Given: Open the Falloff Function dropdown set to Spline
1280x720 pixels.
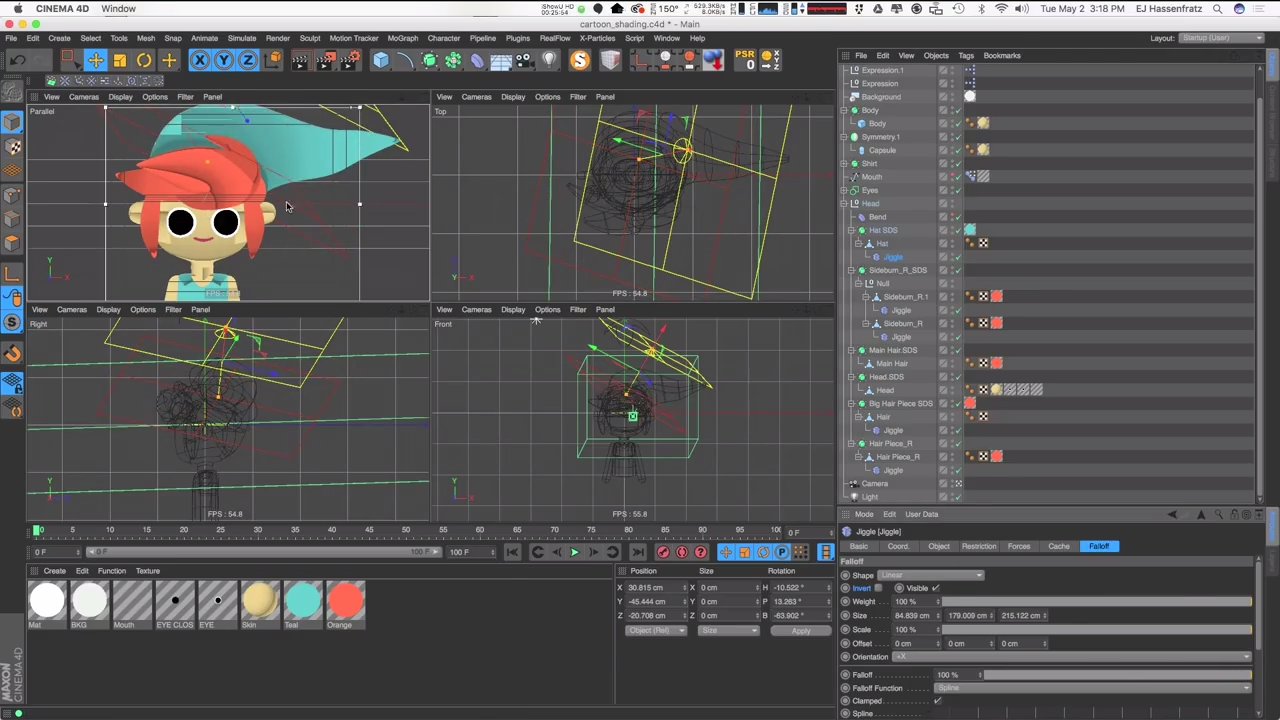Looking at the screenshot, I should [x=1092, y=688].
